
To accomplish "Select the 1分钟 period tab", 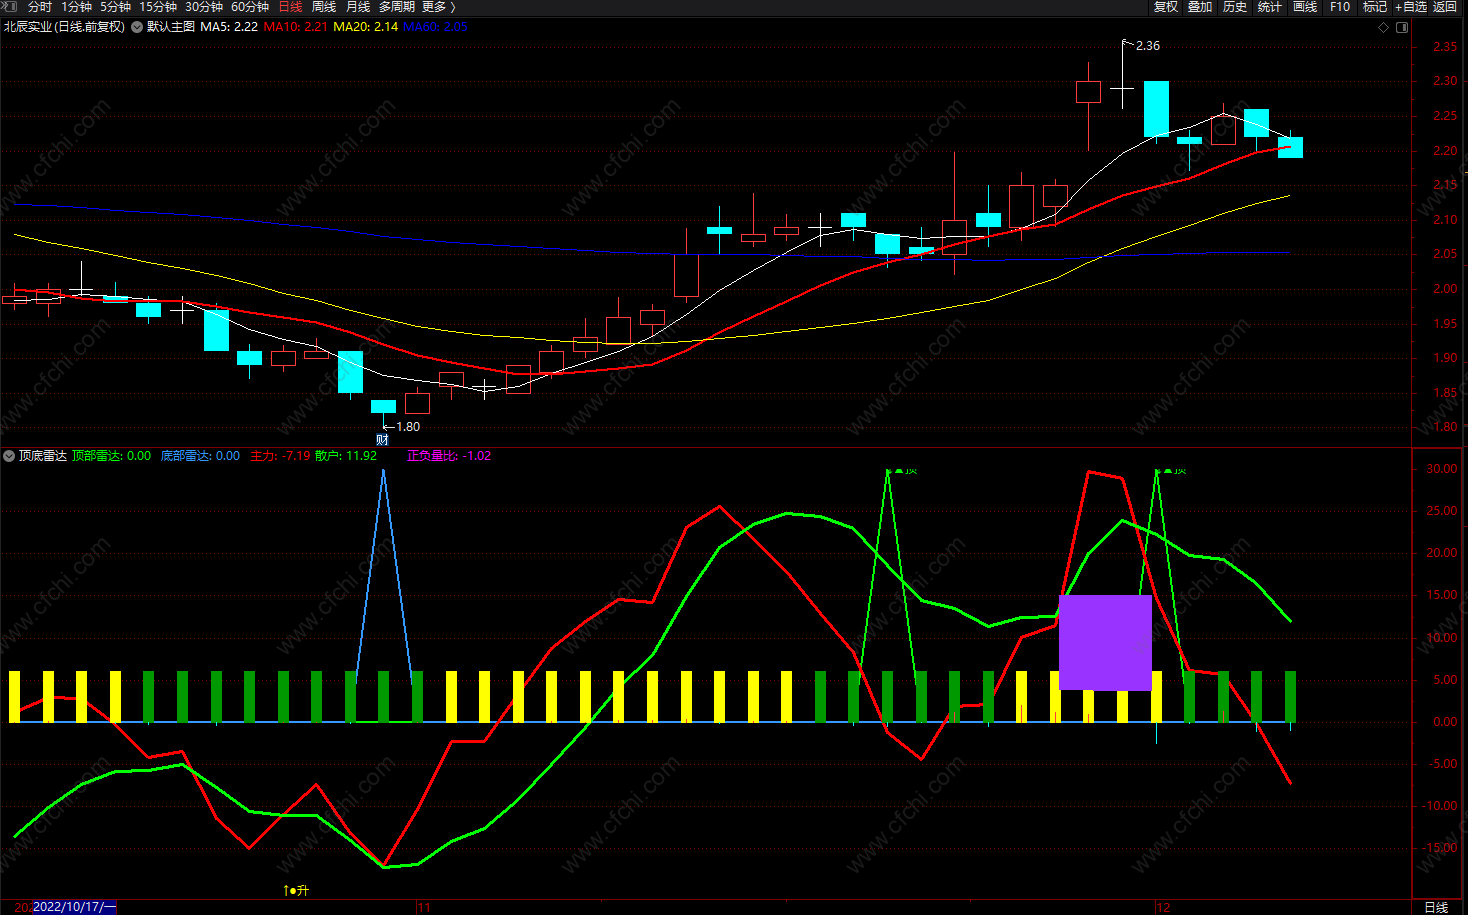I will tap(76, 7).
